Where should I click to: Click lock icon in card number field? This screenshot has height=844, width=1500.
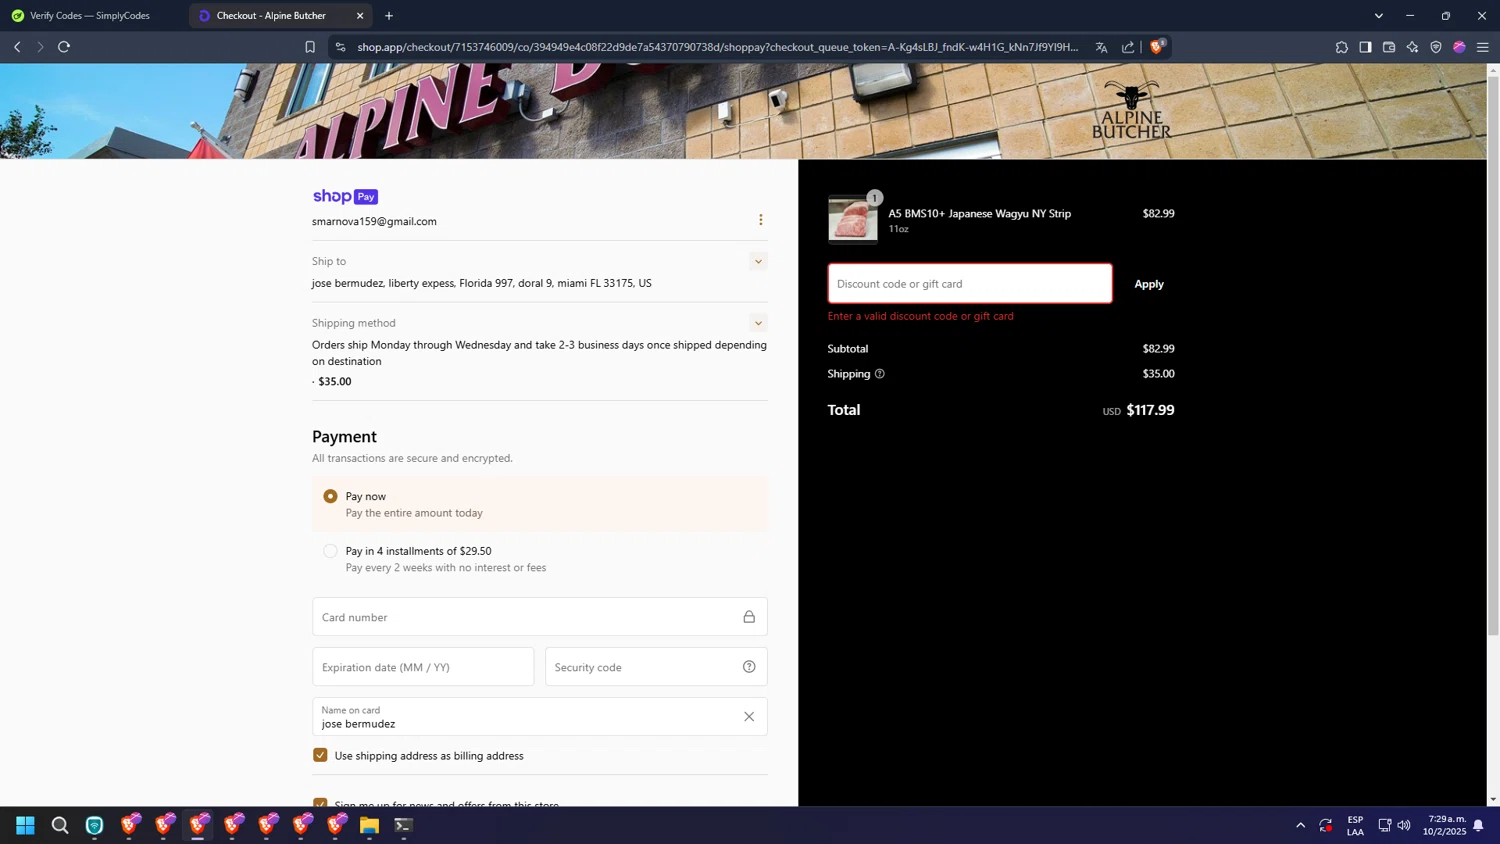749,617
